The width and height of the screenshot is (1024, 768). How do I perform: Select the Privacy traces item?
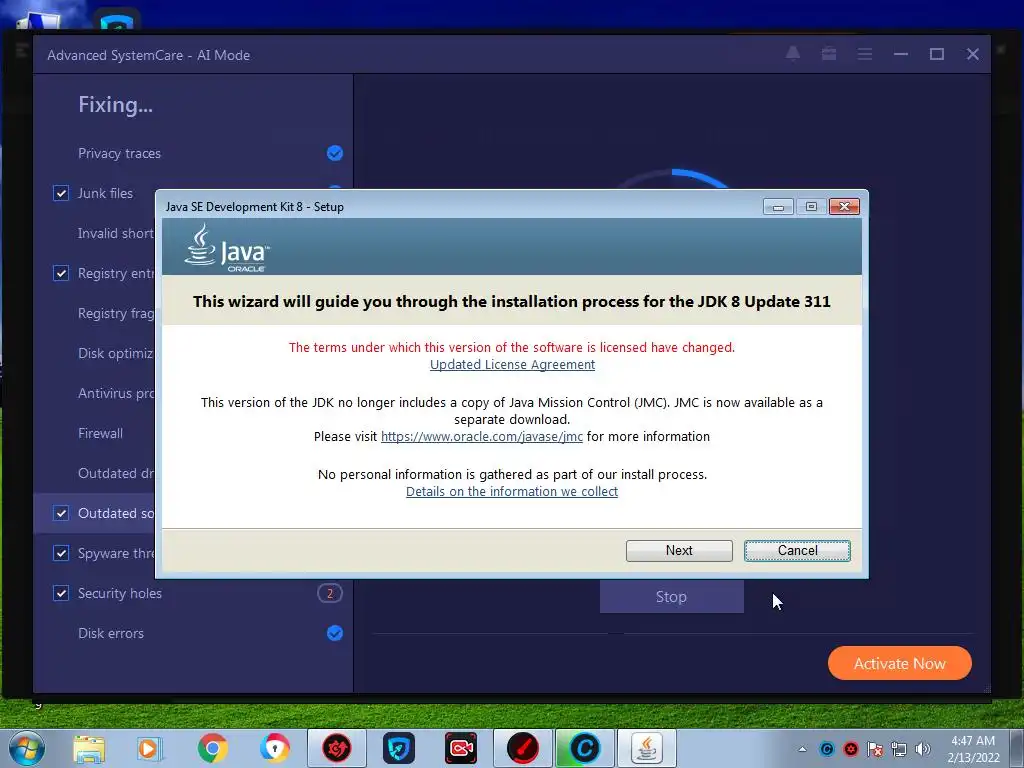tap(119, 153)
